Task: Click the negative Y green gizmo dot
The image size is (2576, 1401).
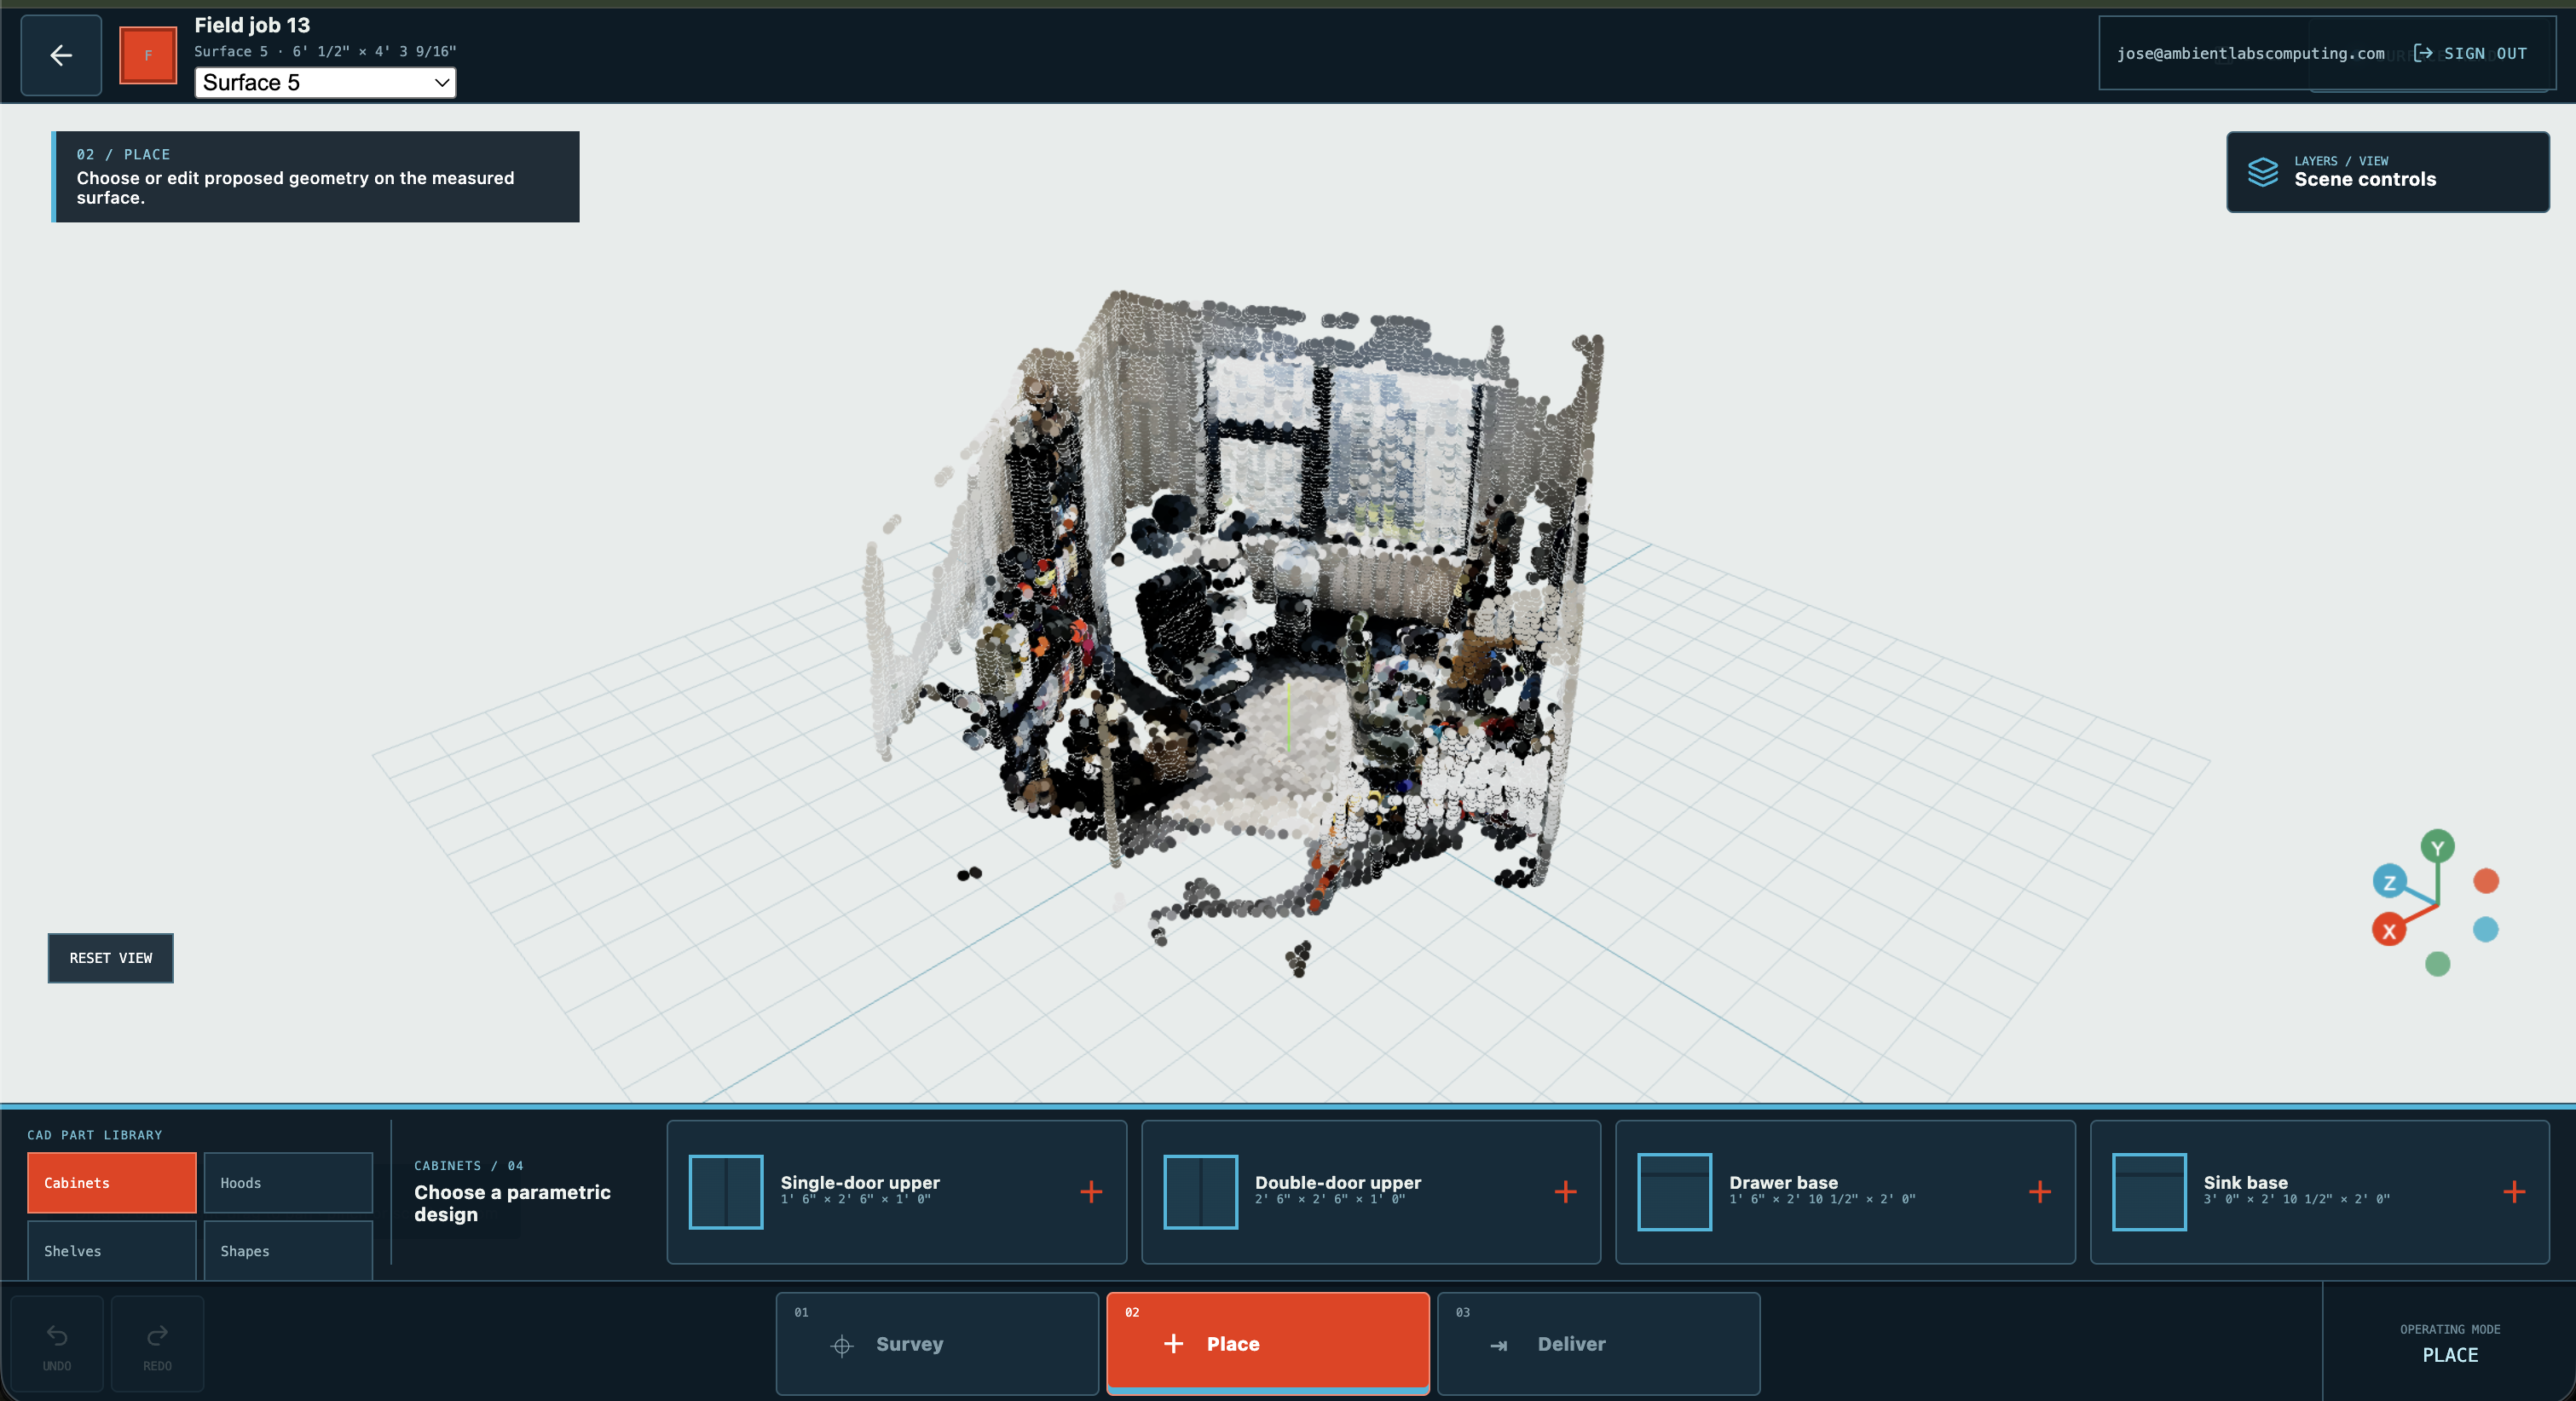Action: (x=2437, y=964)
